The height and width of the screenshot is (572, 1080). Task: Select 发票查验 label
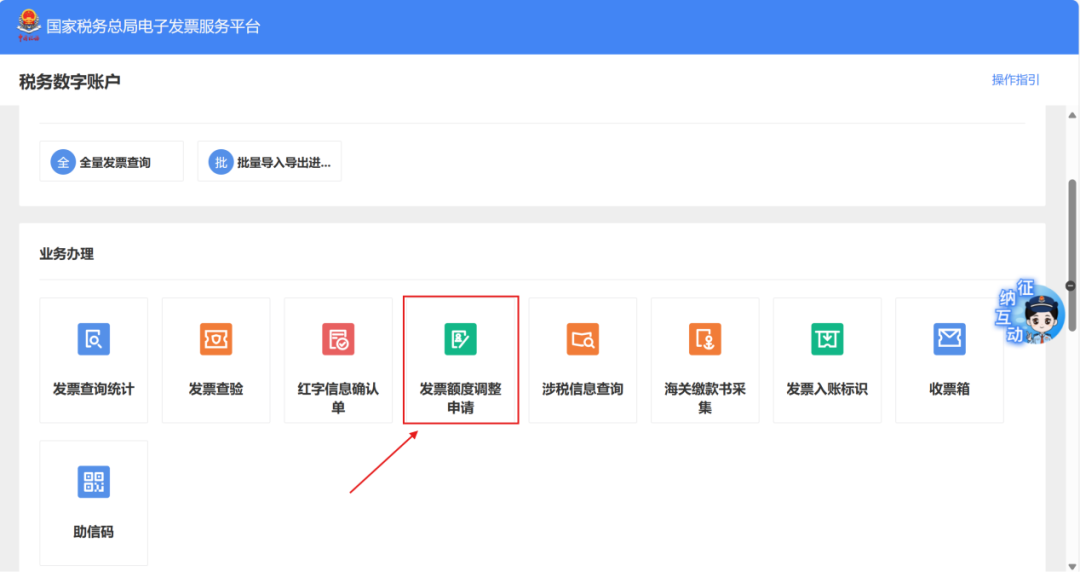(216, 389)
